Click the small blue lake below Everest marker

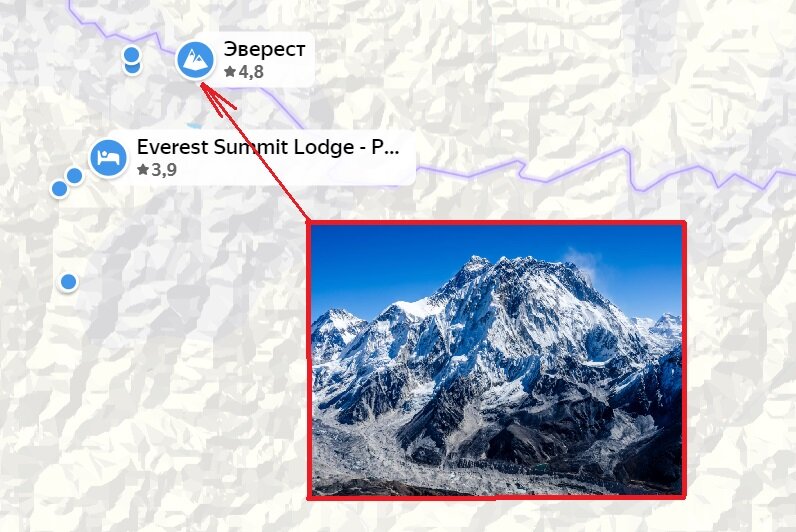tap(194, 125)
